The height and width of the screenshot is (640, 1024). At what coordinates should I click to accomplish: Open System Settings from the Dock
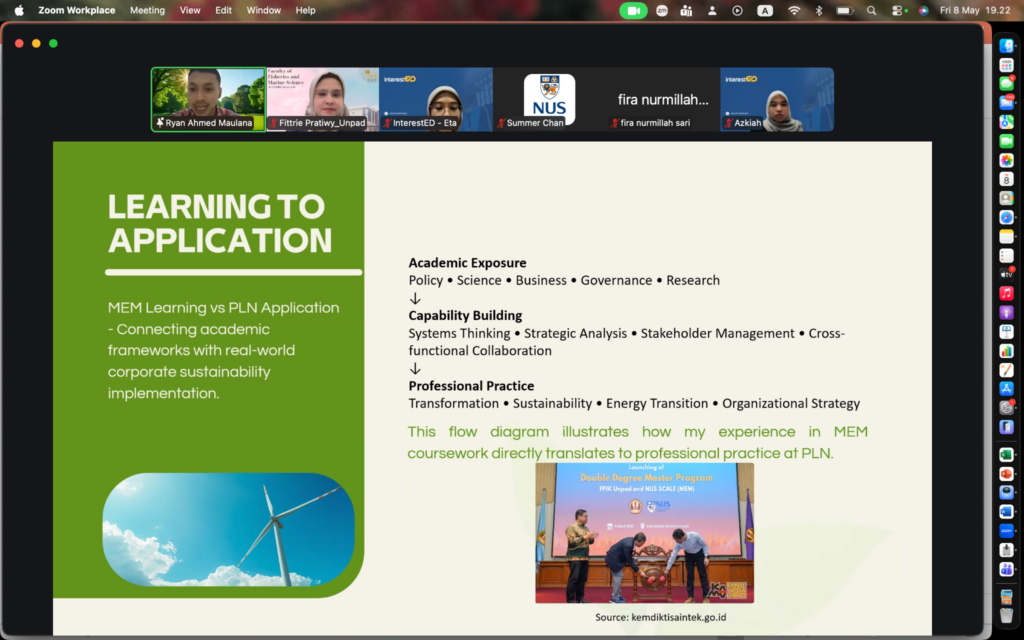1006,408
